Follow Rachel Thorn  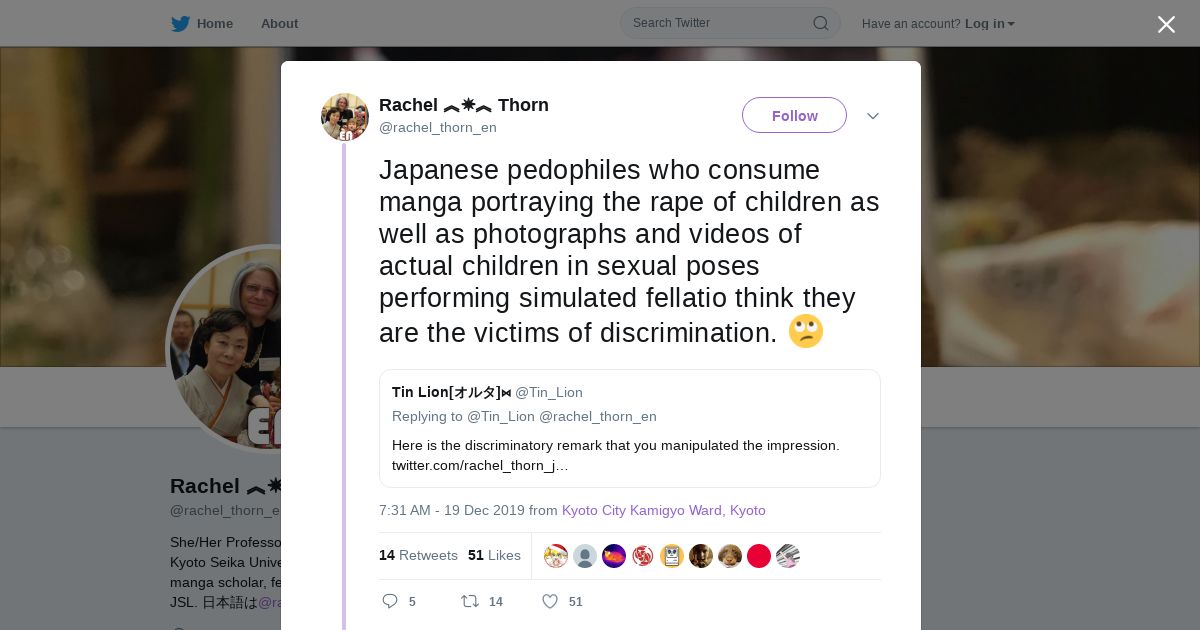click(x=794, y=116)
